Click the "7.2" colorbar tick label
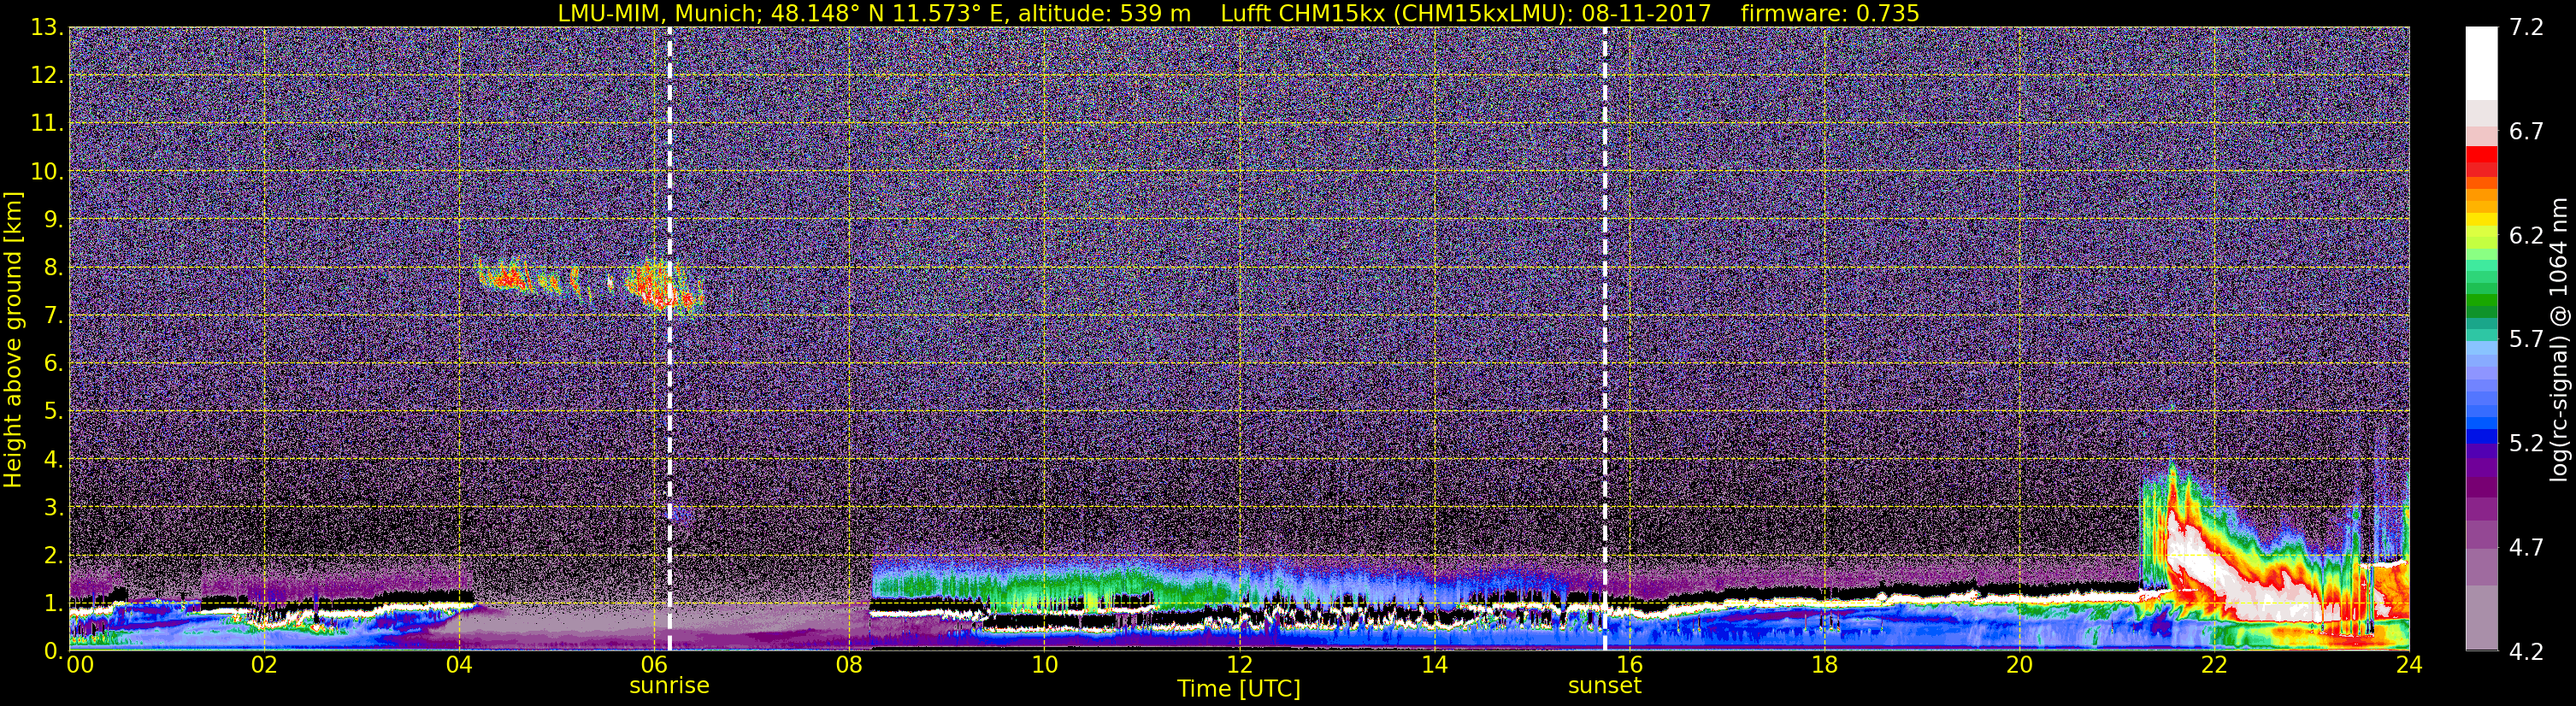 2526,28
